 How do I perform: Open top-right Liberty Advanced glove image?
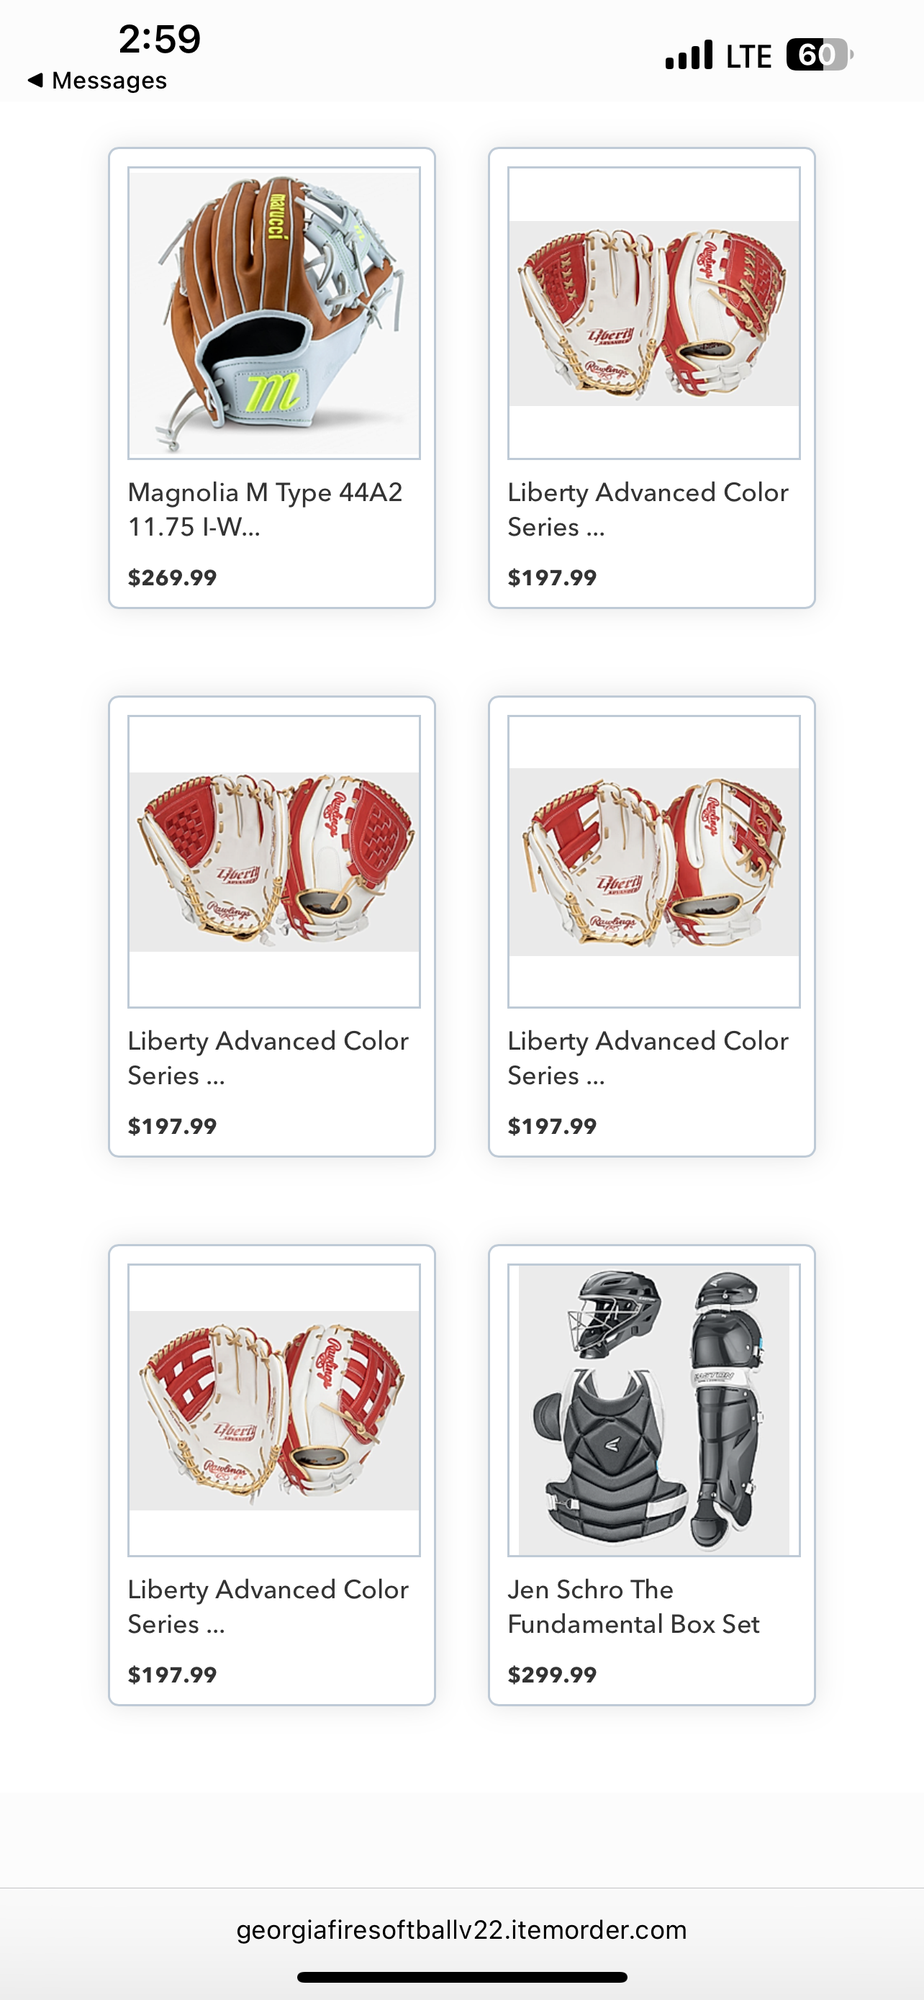[654, 313]
